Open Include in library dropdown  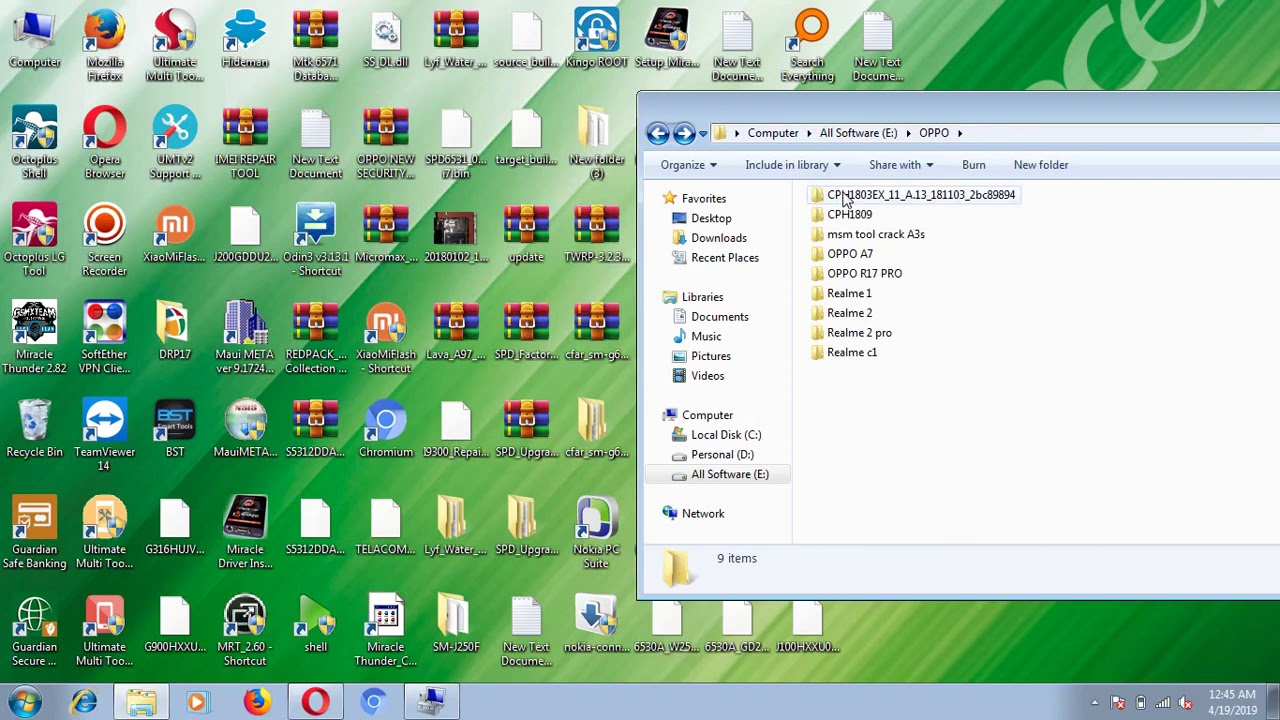tap(793, 165)
